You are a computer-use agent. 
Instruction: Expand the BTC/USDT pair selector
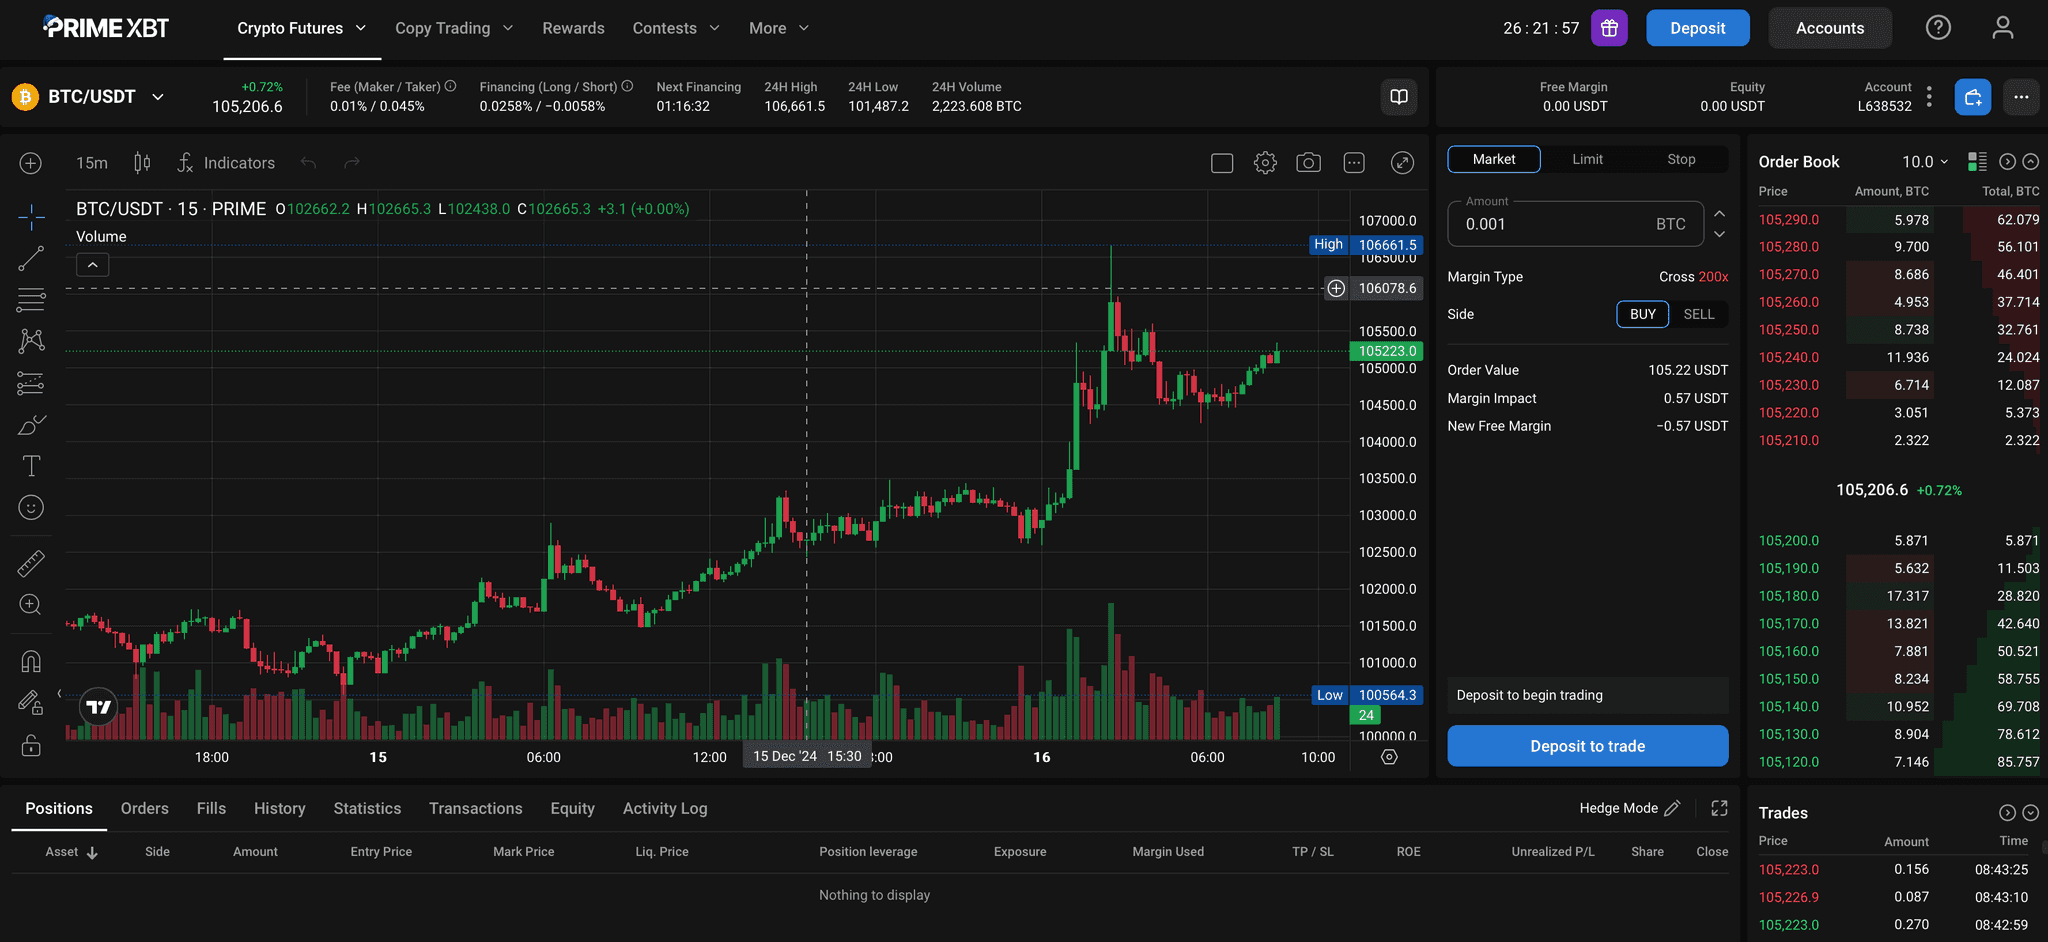click(157, 97)
